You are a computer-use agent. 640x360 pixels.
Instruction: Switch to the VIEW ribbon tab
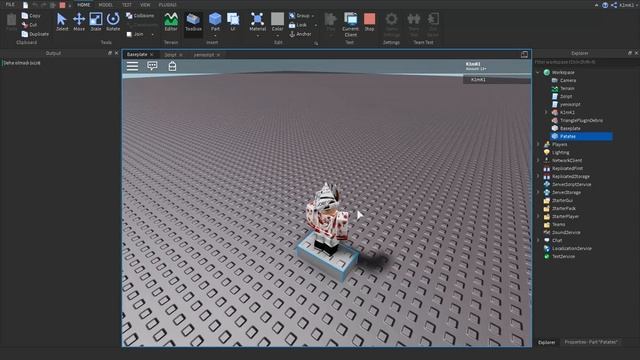click(145, 5)
